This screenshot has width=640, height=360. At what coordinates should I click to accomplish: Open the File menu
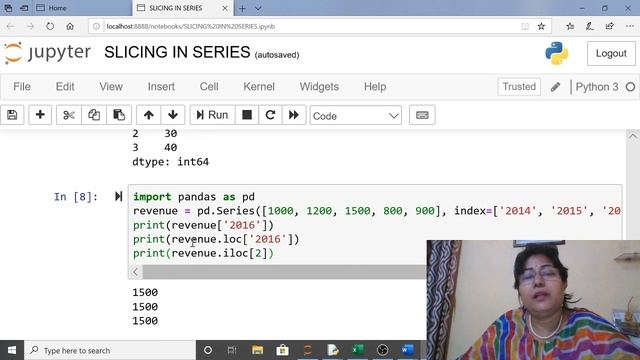click(22, 87)
